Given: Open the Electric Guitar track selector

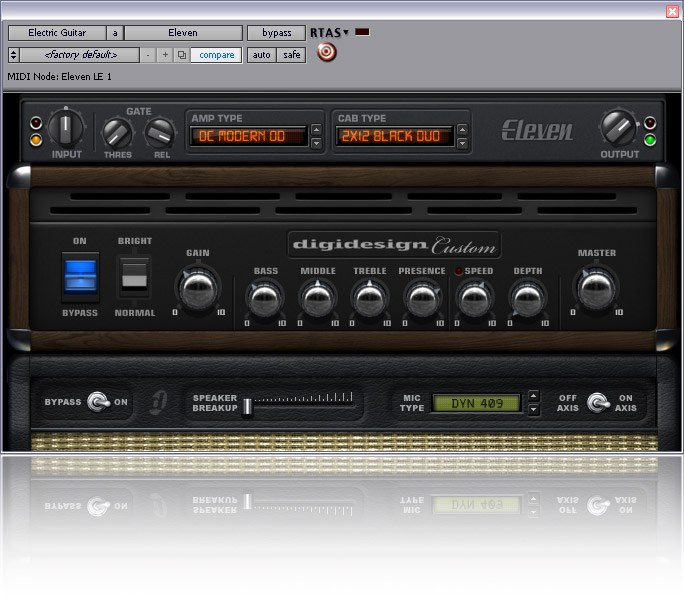Looking at the screenshot, I should pyautogui.click(x=56, y=33).
